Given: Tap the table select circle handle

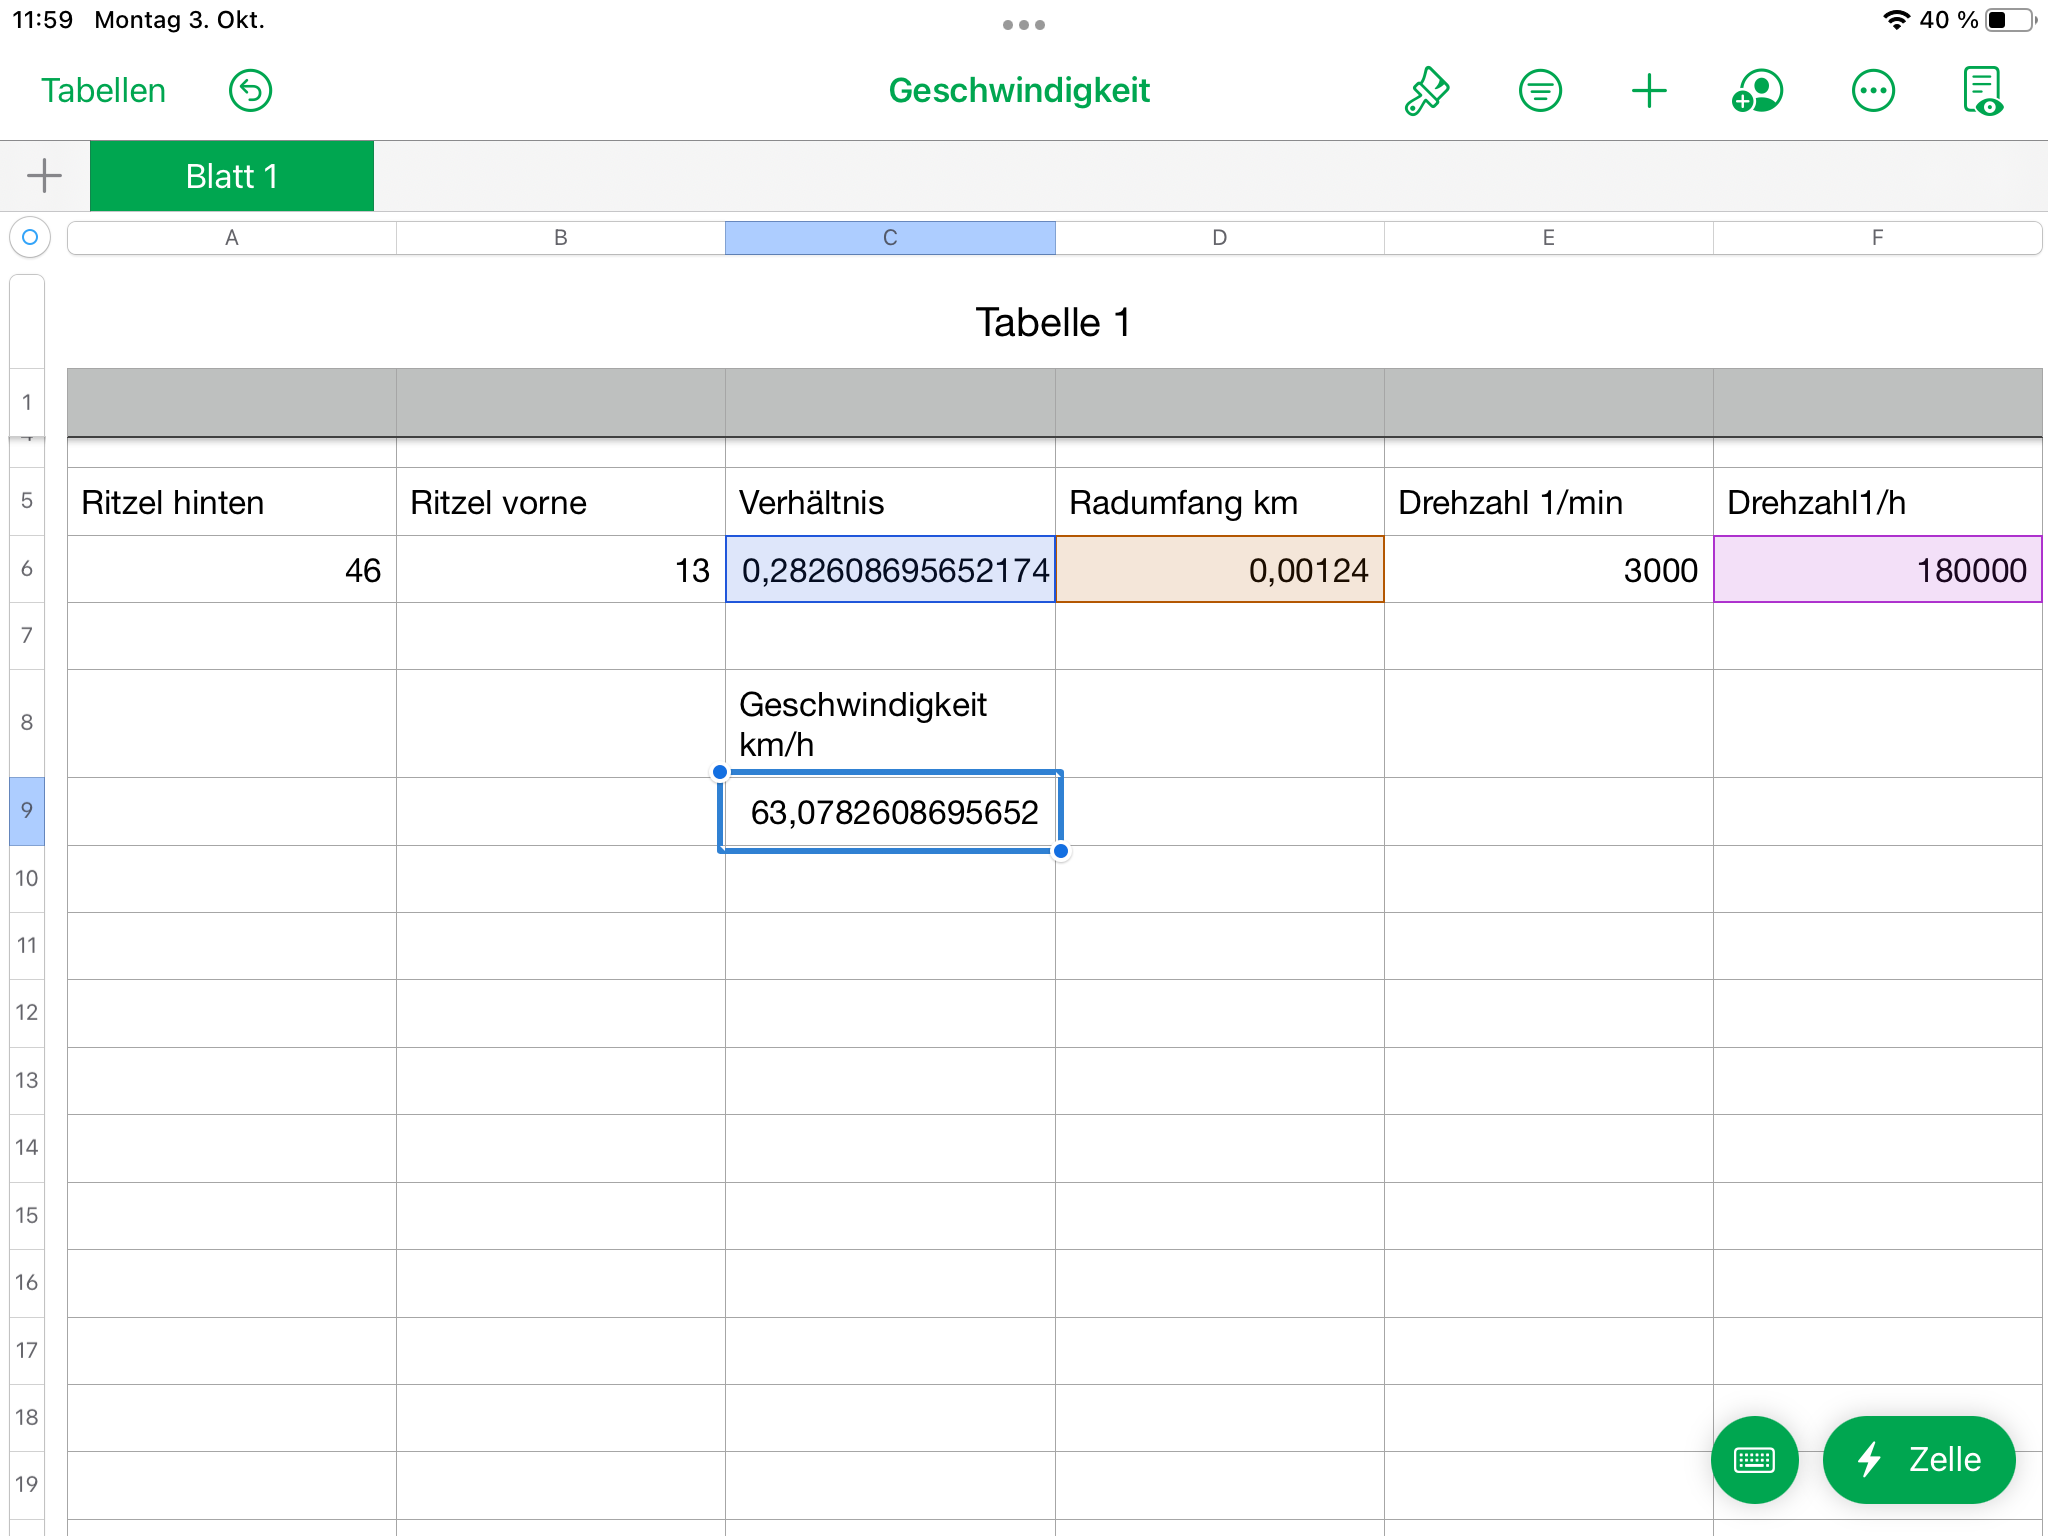Looking at the screenshot, I should (x=30, y=238).
